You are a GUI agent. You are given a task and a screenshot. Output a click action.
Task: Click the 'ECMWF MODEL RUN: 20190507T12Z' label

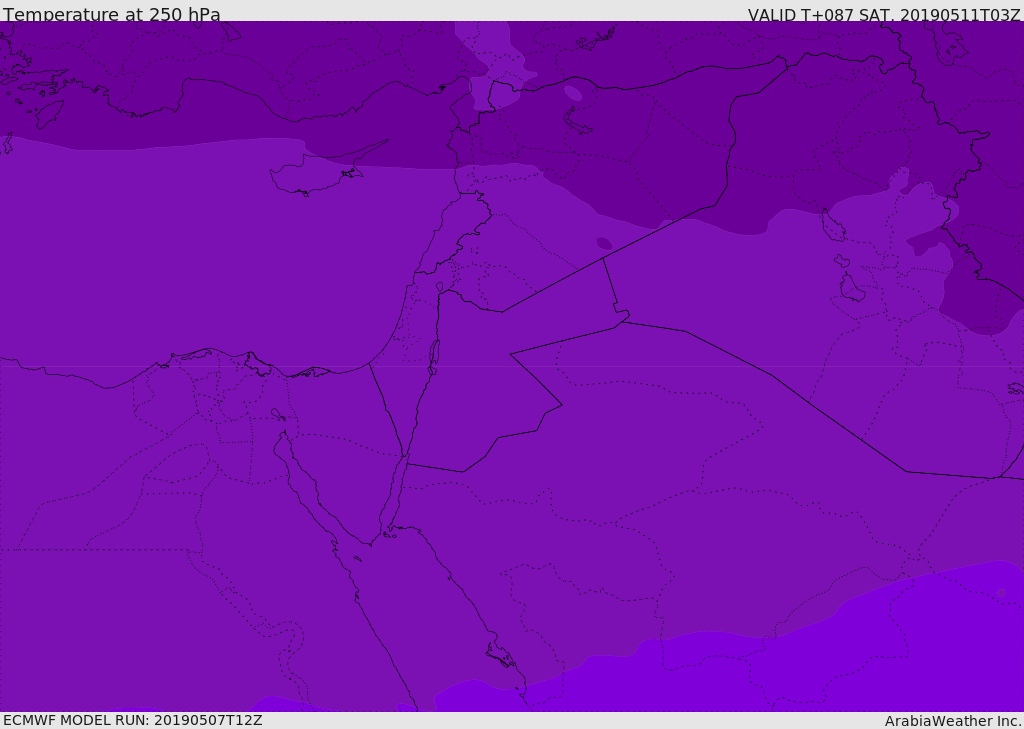[133, 720]
